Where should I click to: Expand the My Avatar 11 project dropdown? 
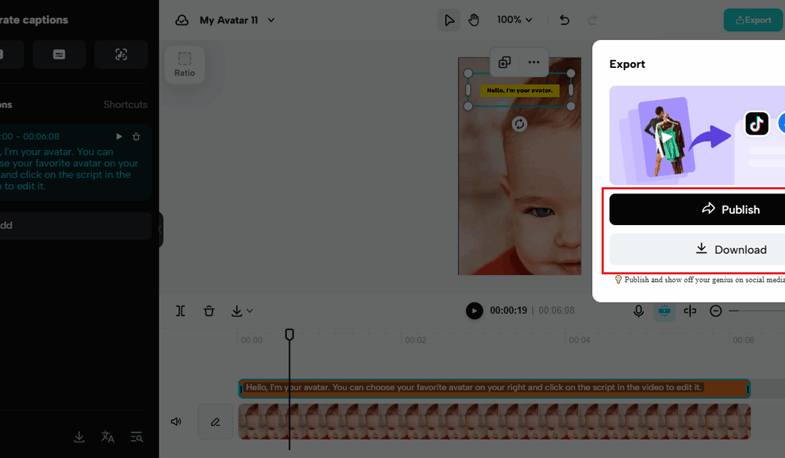[271, 20]
